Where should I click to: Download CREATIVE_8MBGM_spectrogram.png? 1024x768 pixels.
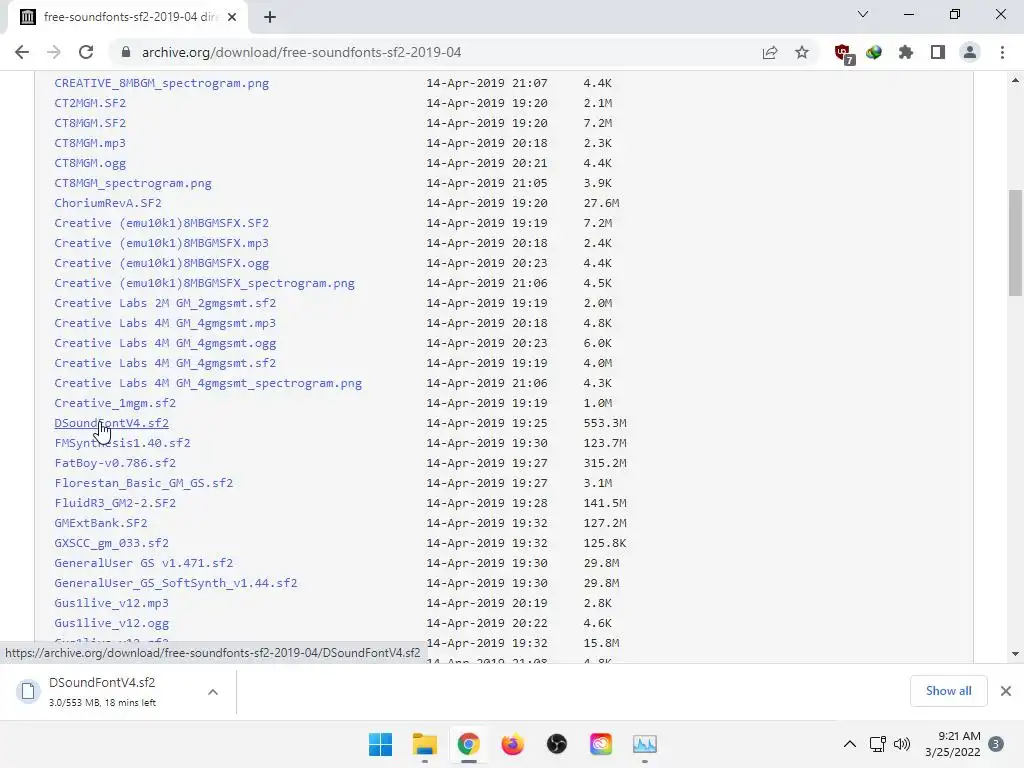click(161, 83)
